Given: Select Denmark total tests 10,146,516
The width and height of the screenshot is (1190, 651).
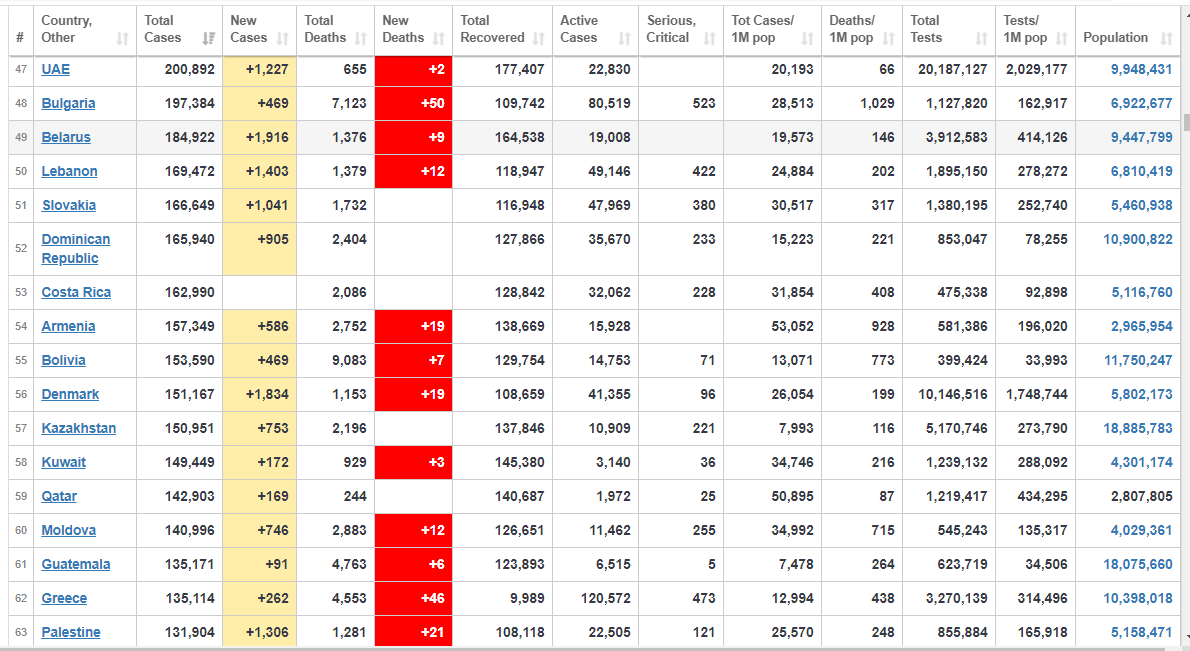Looking at the screenshot, I should [953, 395].
